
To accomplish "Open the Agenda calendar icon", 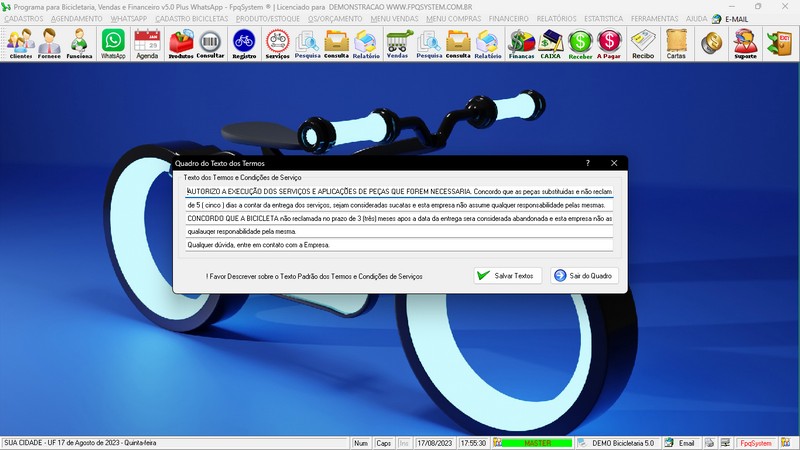I will coord(147,43).
